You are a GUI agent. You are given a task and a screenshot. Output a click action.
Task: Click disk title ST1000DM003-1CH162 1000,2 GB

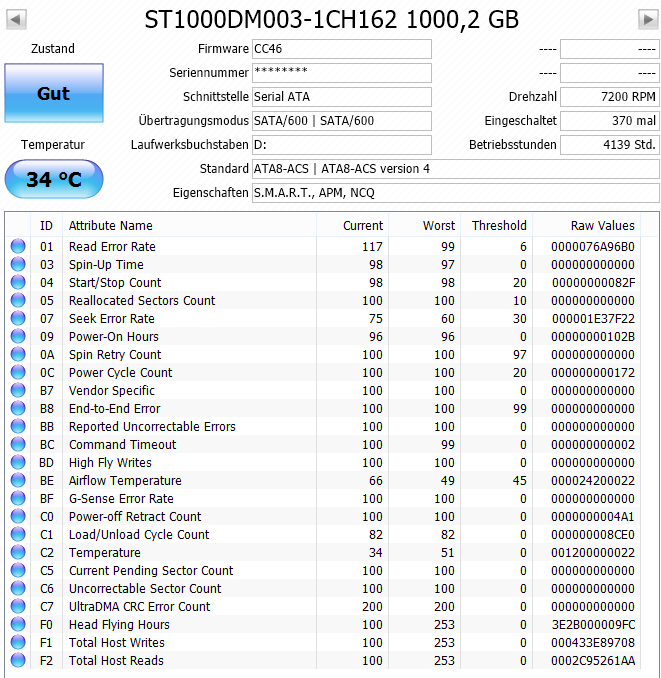coord(332,19)
